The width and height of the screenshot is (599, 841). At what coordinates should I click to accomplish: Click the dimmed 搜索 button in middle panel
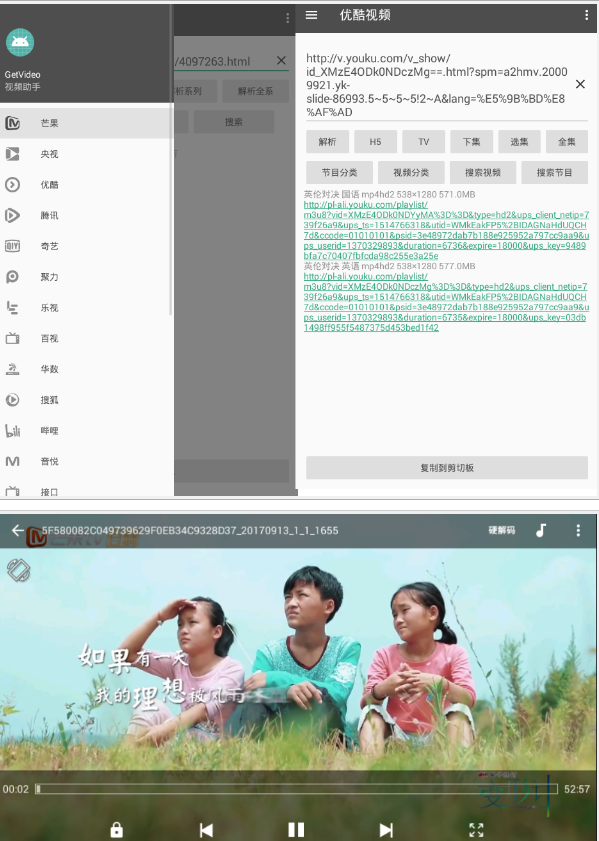234,122
